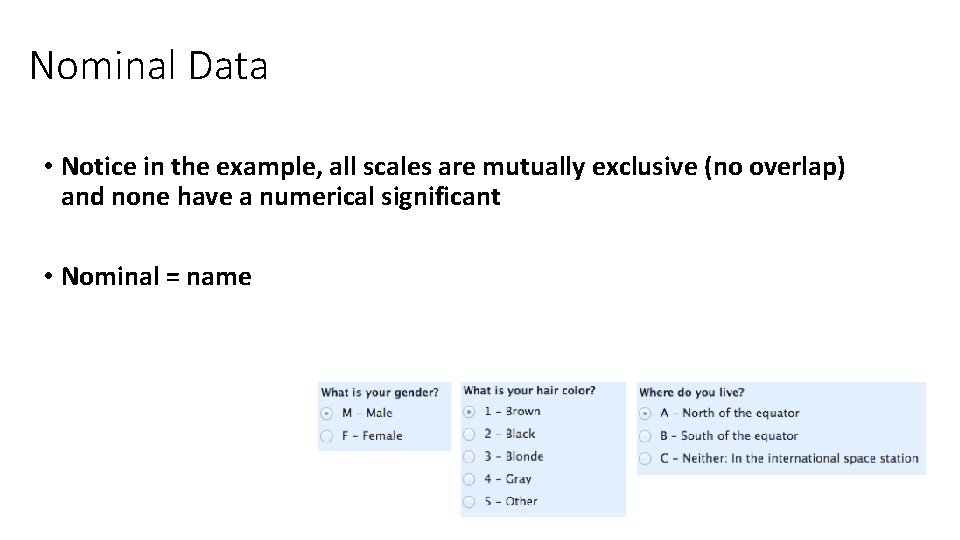This screenshot has height=540, width=960.
Task: Pick the Blonde hair color radio button
Action: tap(469, 457)
